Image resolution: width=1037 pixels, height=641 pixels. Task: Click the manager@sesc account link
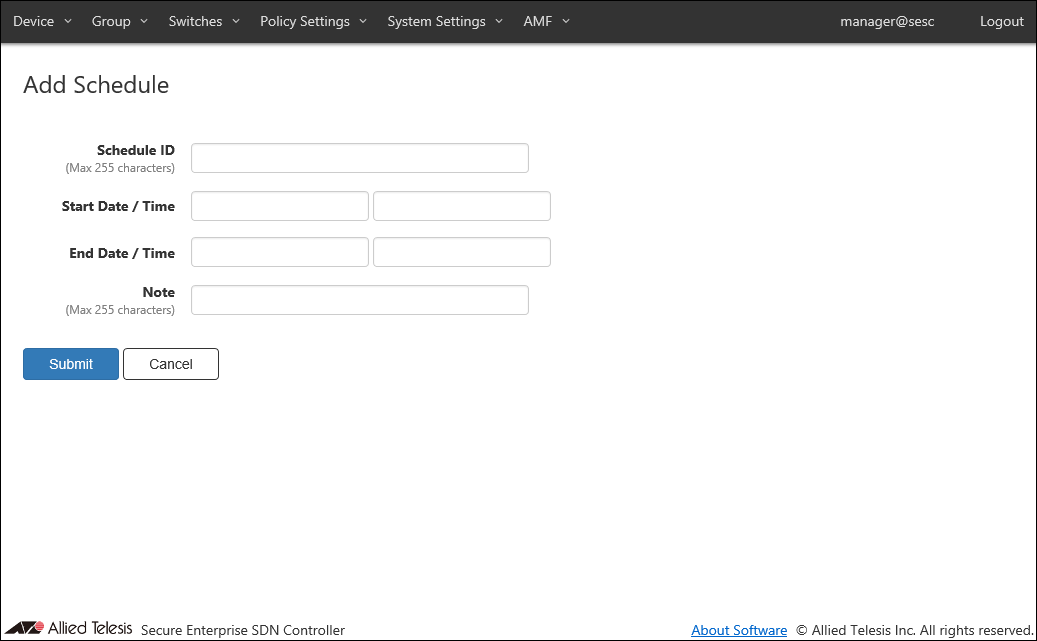click(887, 21)
